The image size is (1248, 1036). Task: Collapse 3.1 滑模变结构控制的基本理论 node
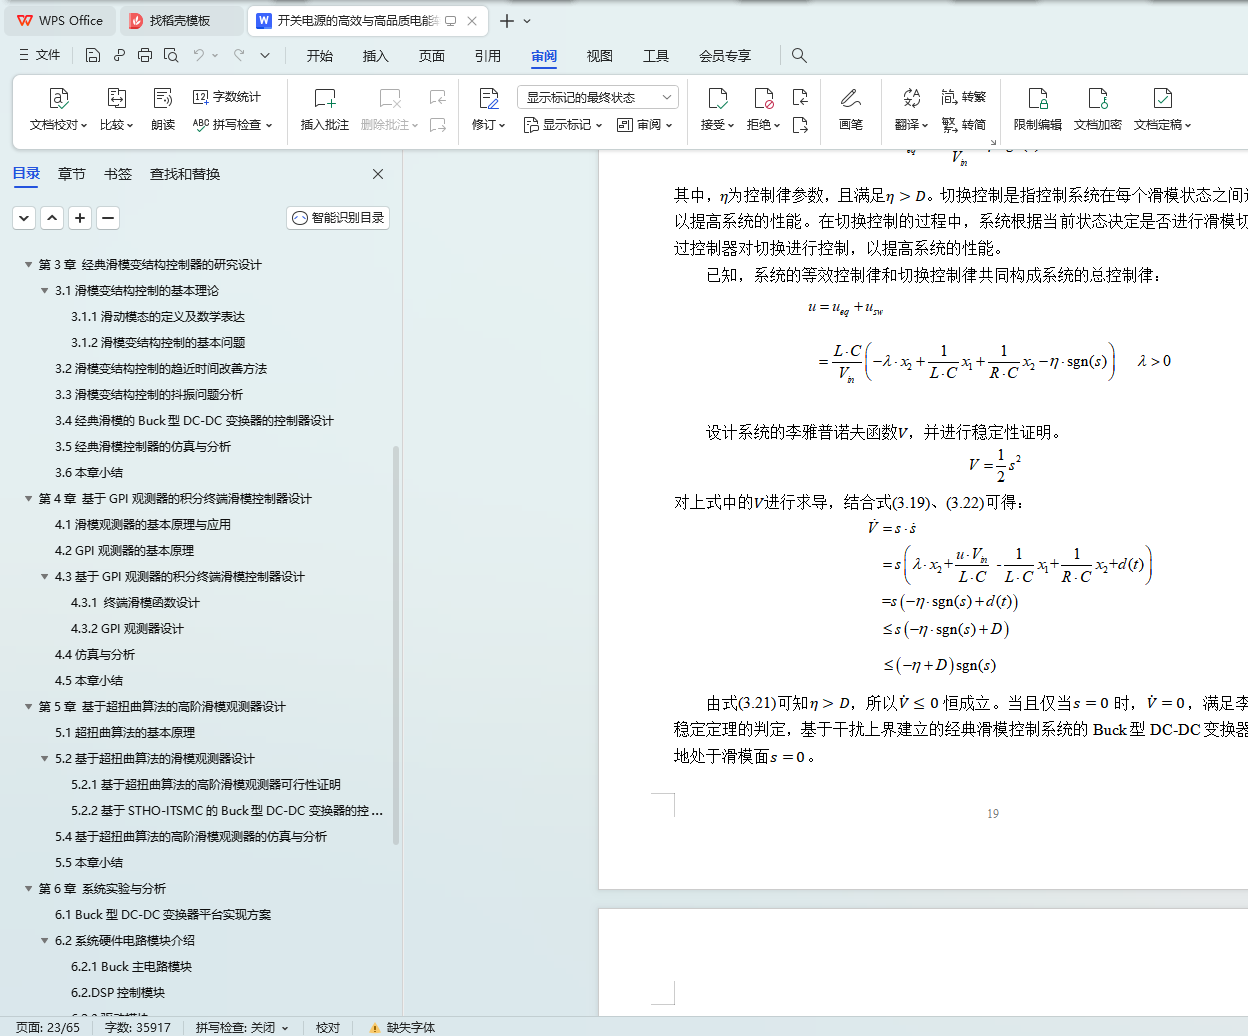[44, 291]
